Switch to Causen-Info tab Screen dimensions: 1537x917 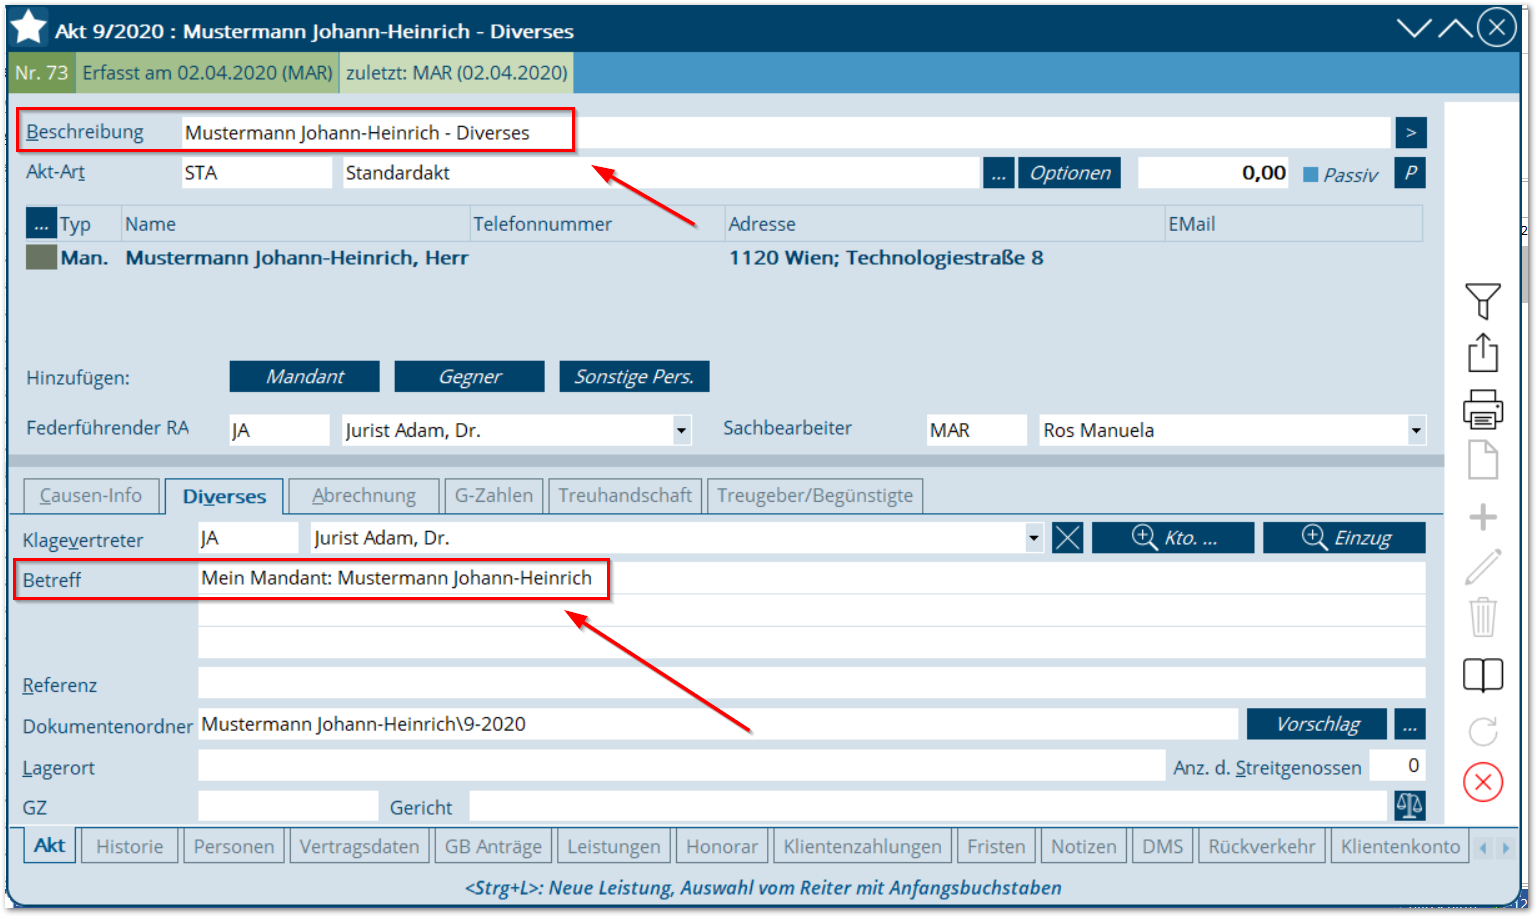90,495
